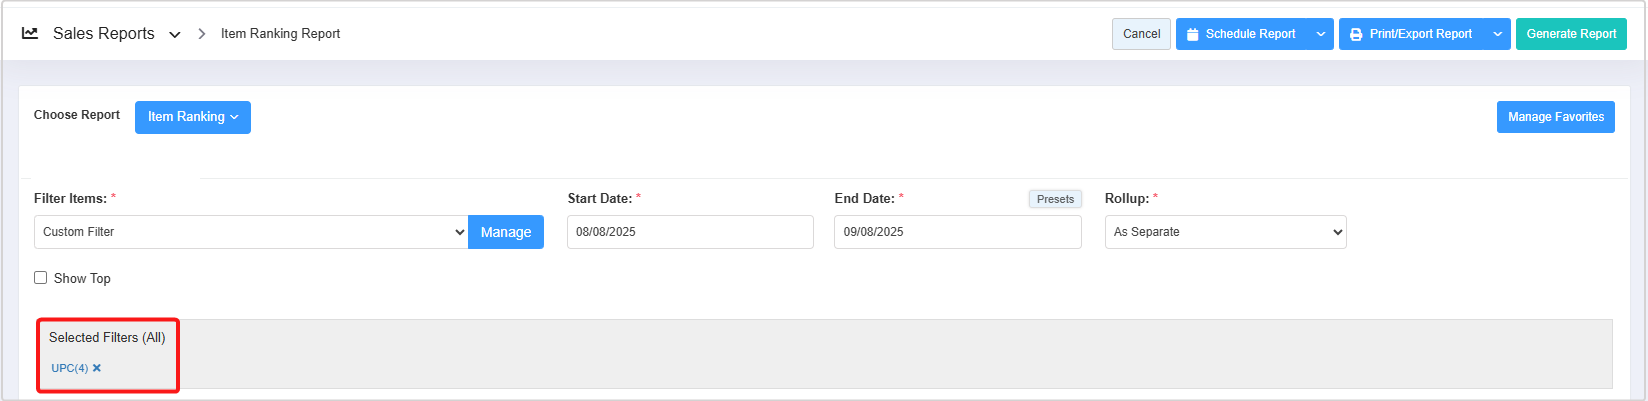Open the Item Ranking report chooser

(x=193, y=117)
